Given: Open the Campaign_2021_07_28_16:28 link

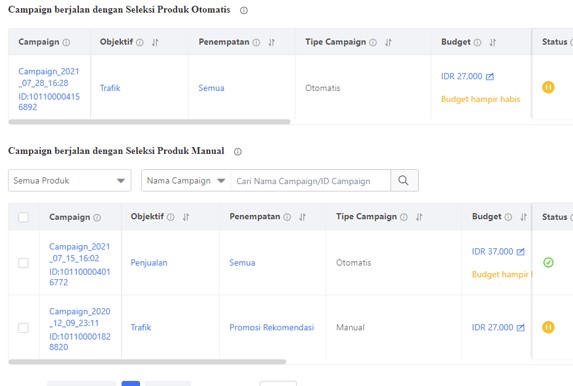Looking at the screenshot, I should [x=49, y=77].
